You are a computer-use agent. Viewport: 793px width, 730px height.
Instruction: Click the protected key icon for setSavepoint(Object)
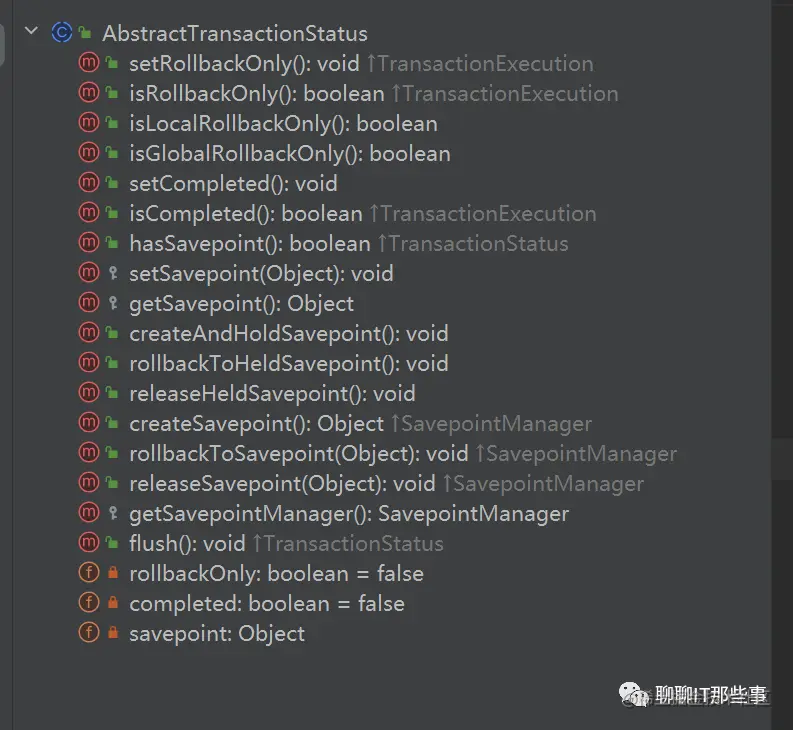(x=113, y=273)
